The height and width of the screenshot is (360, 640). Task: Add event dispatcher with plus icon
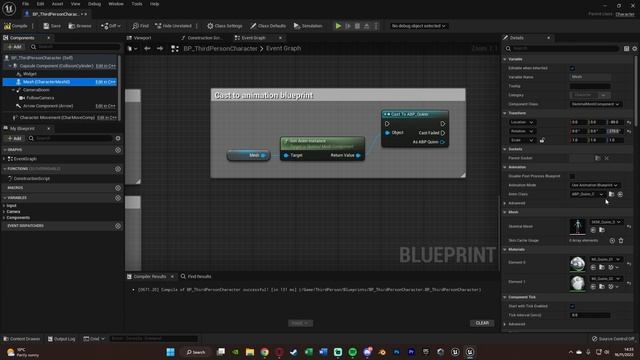click(118, 226)
